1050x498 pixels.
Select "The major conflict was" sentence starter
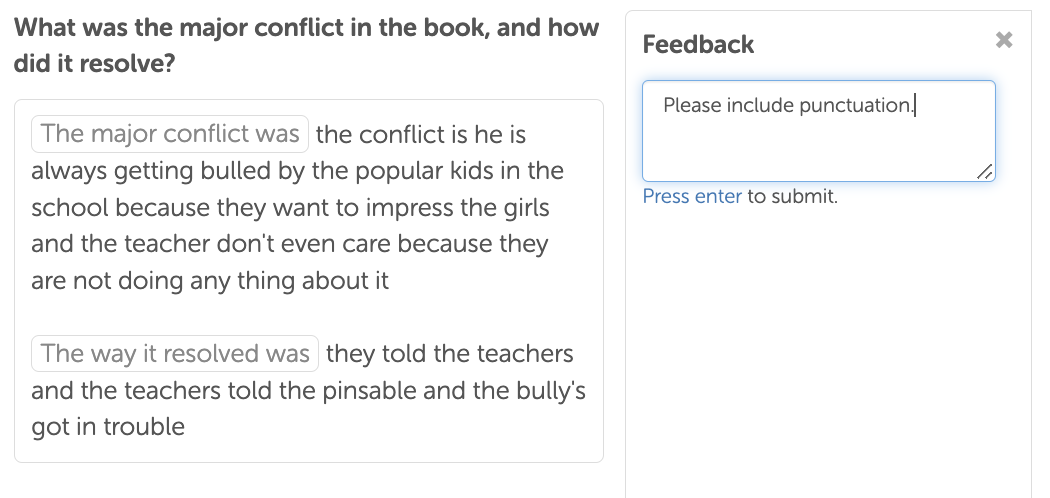click(x=170, y=134)
